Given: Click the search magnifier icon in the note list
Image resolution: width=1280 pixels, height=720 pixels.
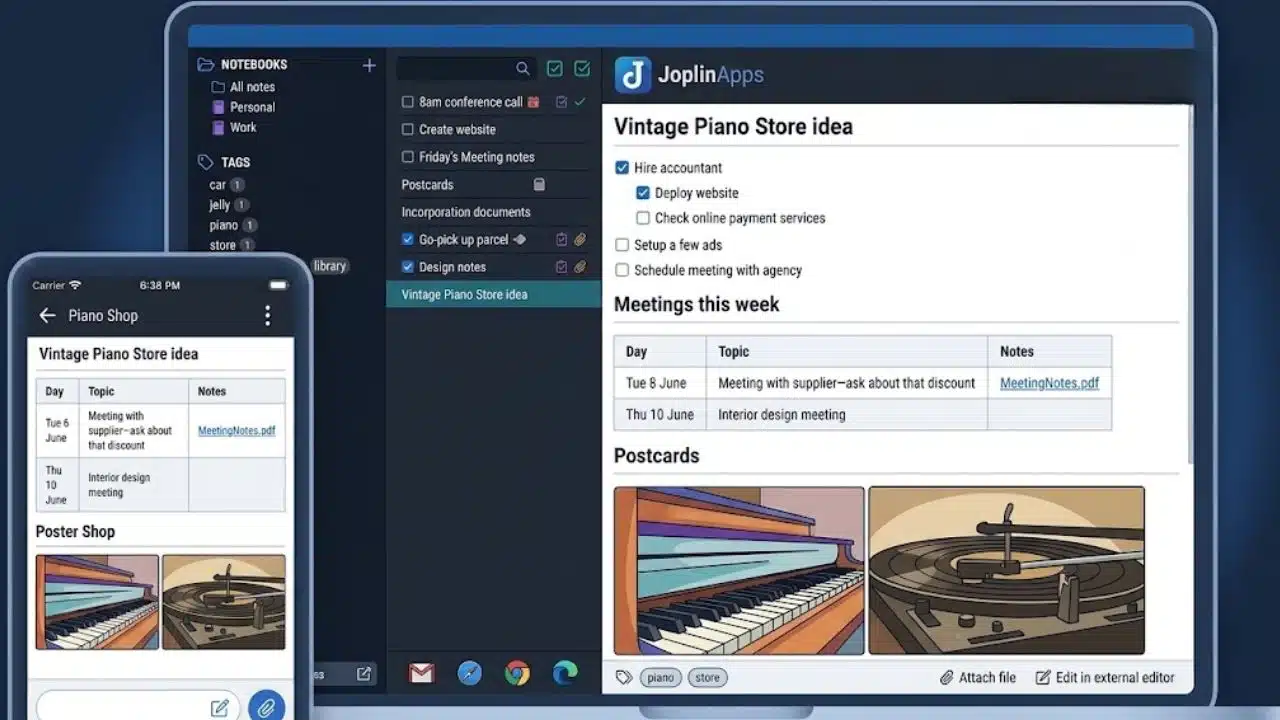Looking at the screenshot, I should [523, 69].
